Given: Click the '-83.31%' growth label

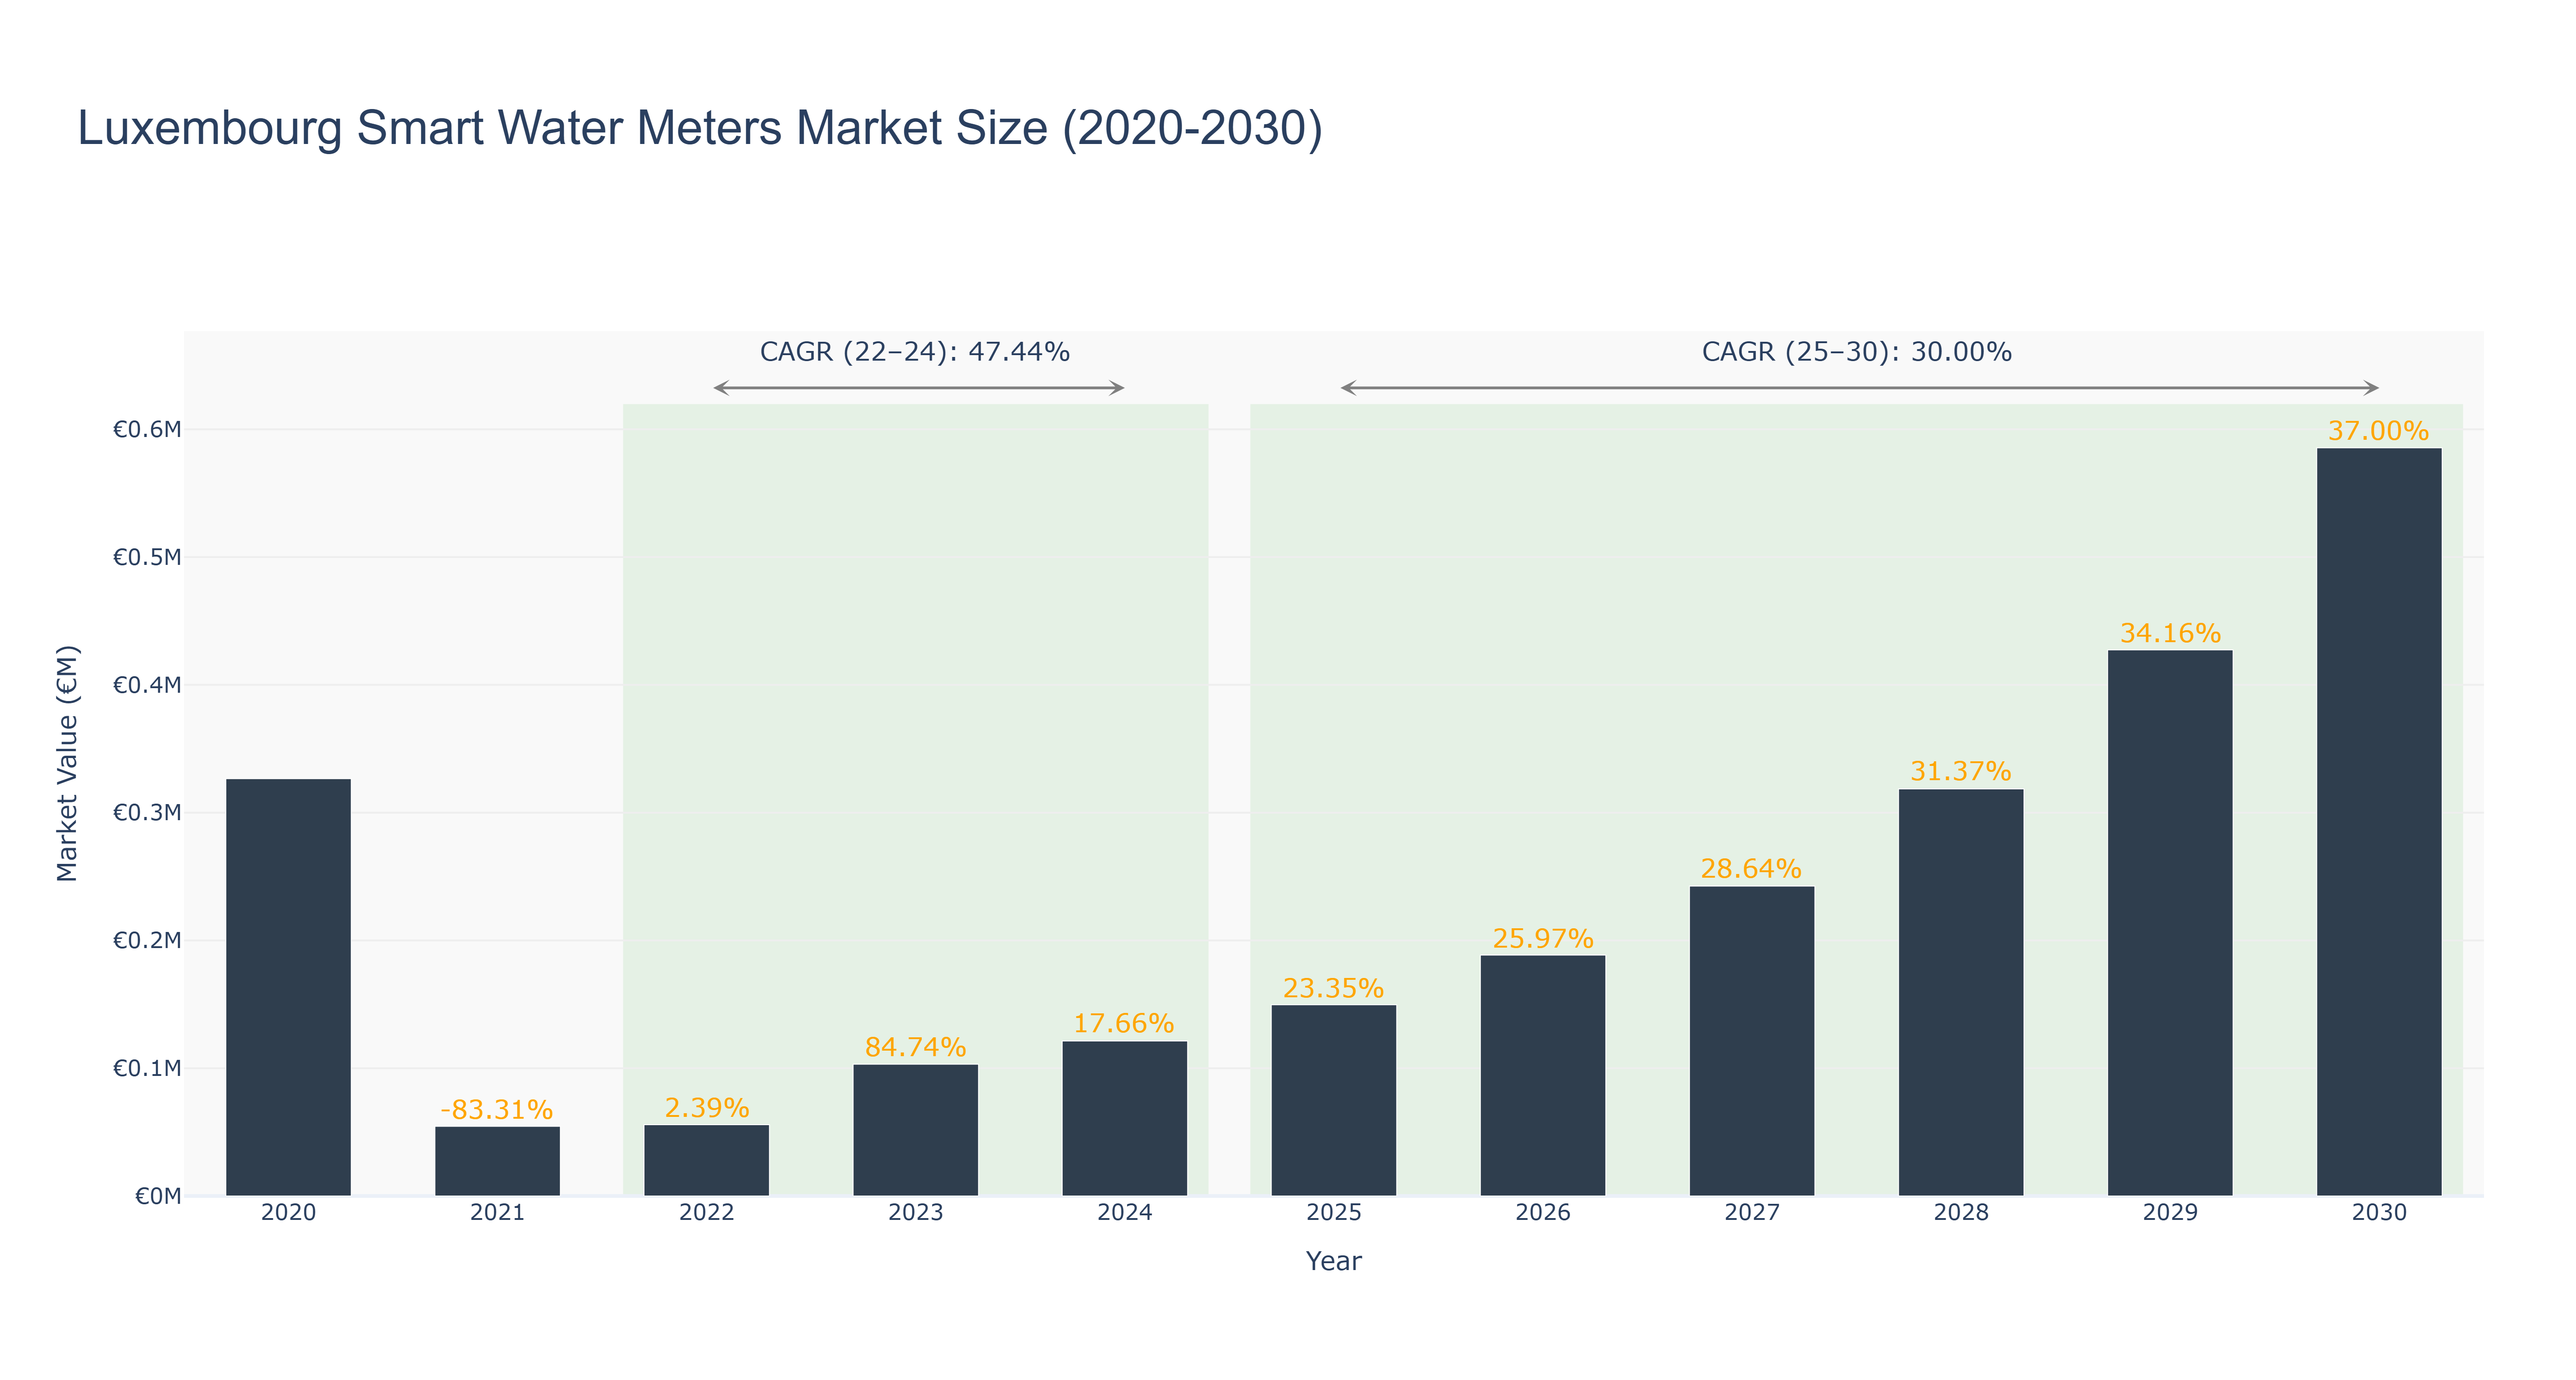Looking at the screenshot, I should point(497,1110).
